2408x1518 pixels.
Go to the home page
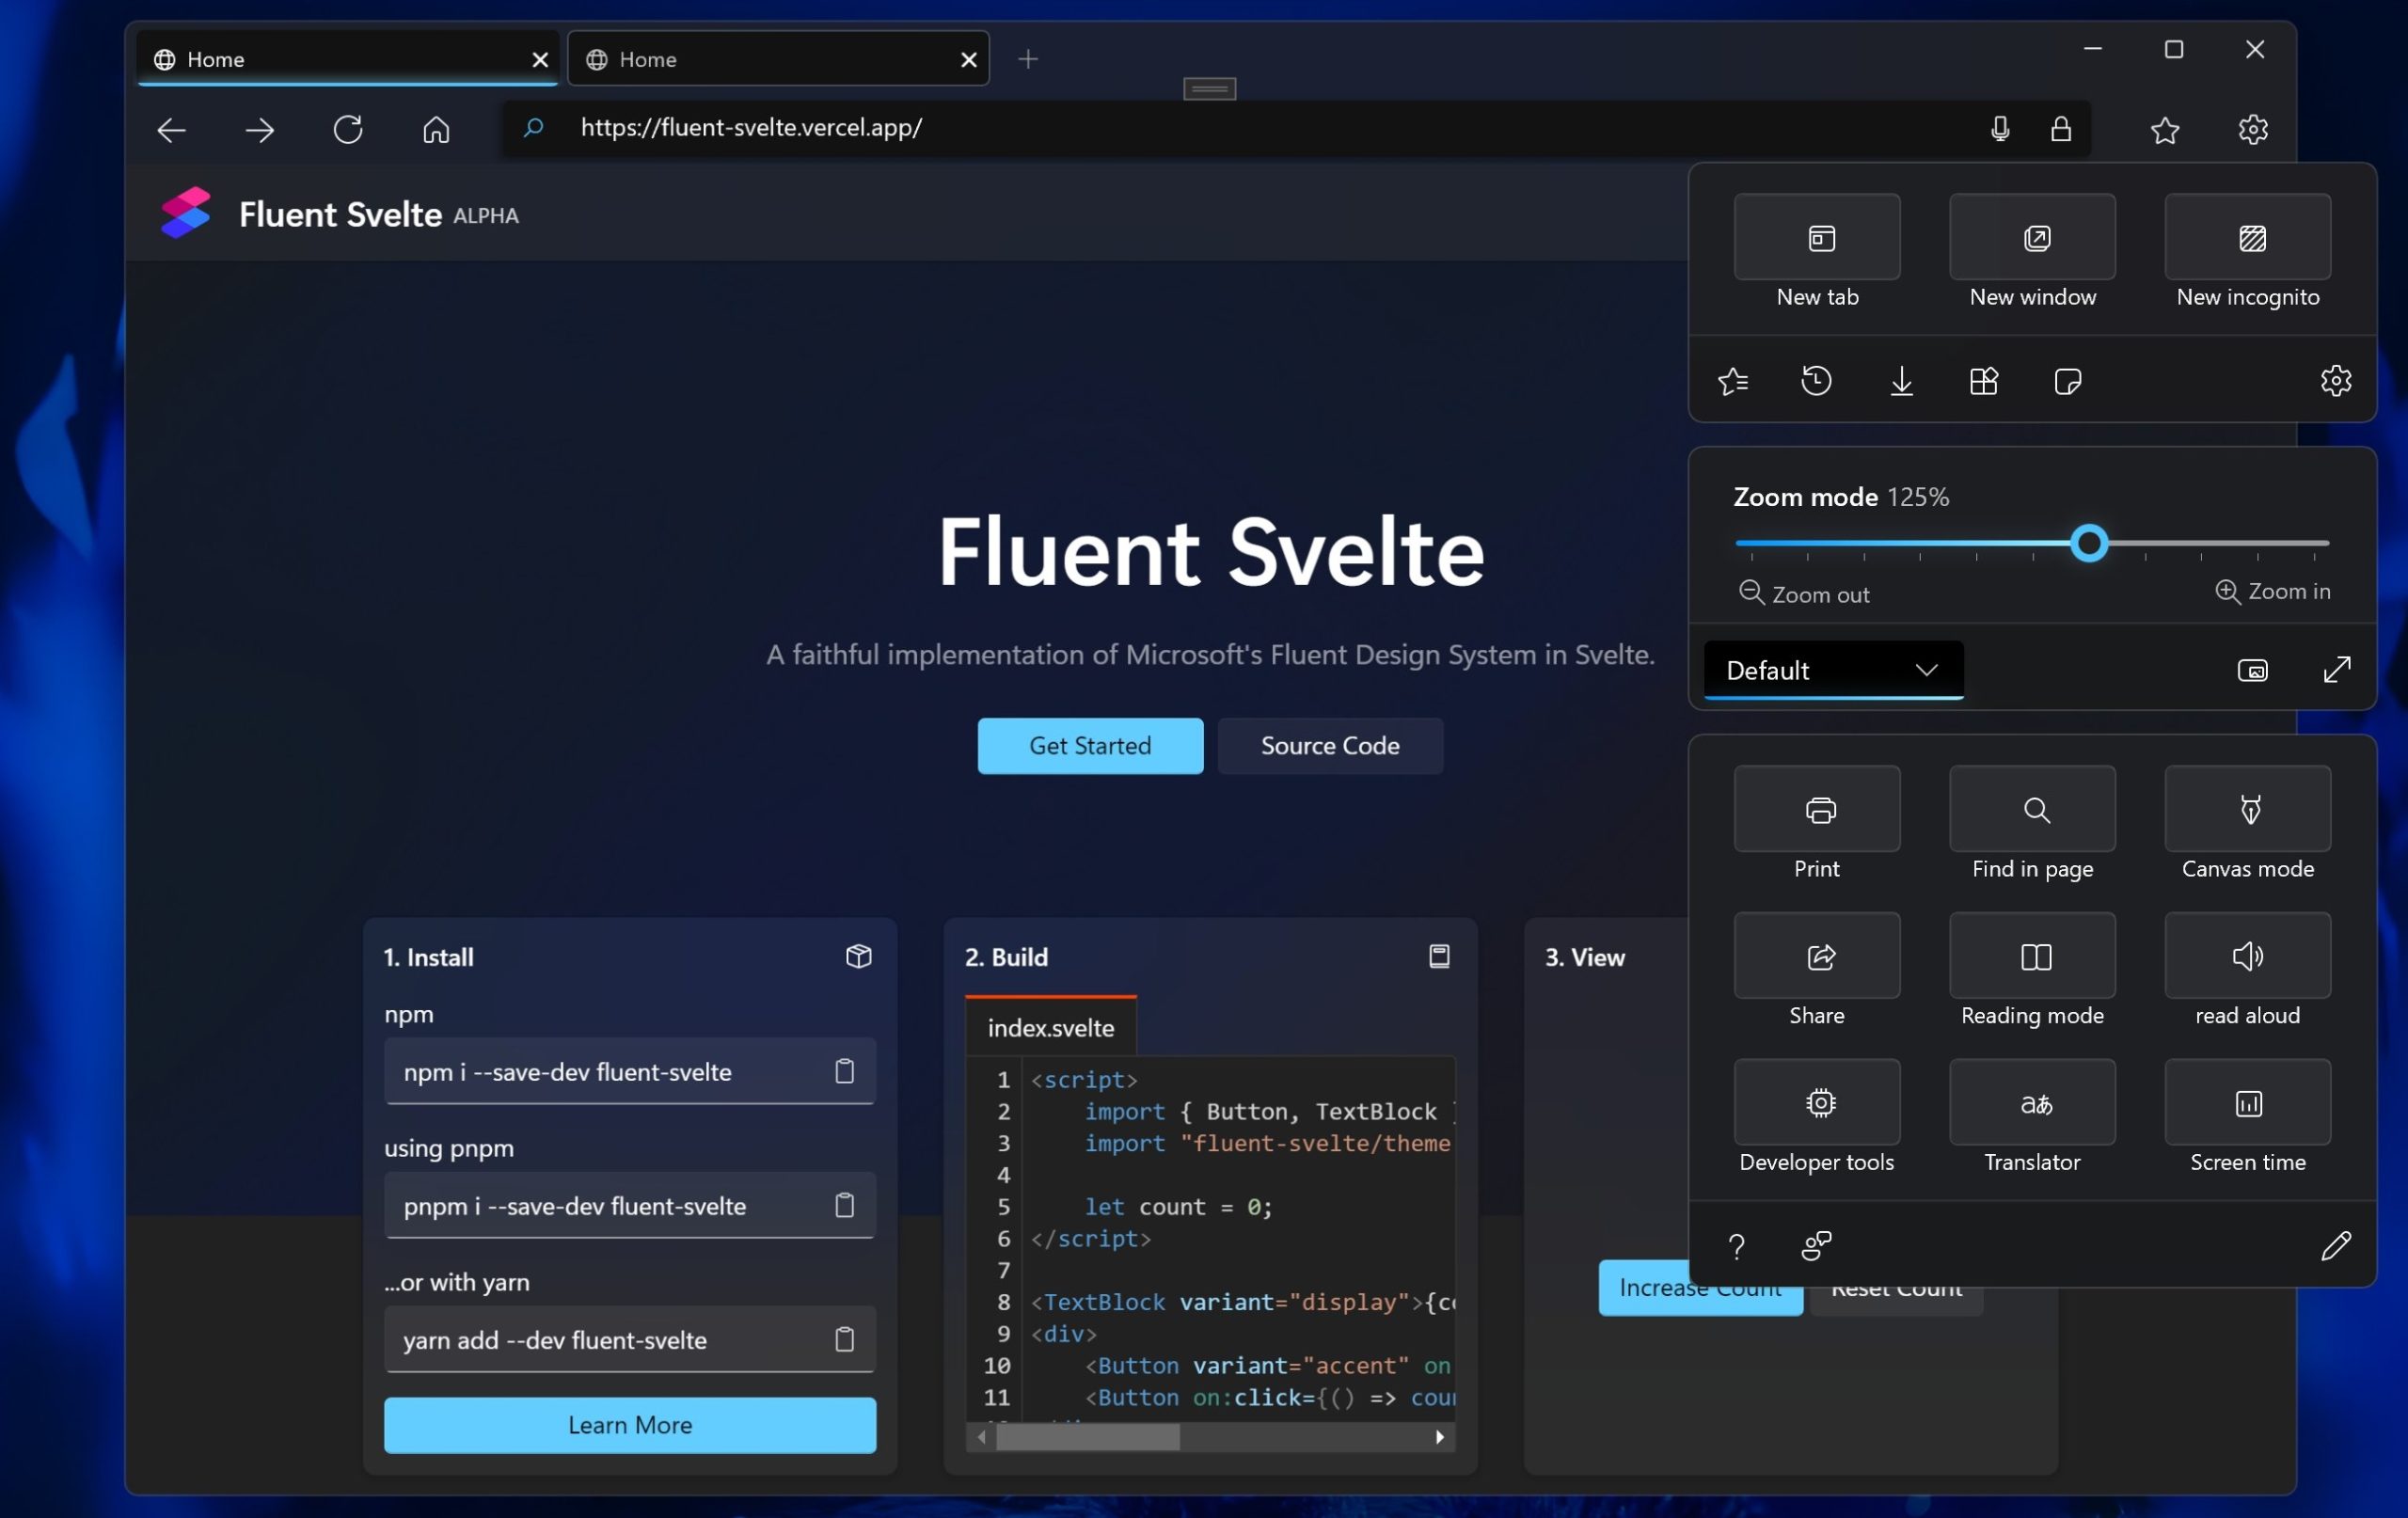[x=436, y=129]
